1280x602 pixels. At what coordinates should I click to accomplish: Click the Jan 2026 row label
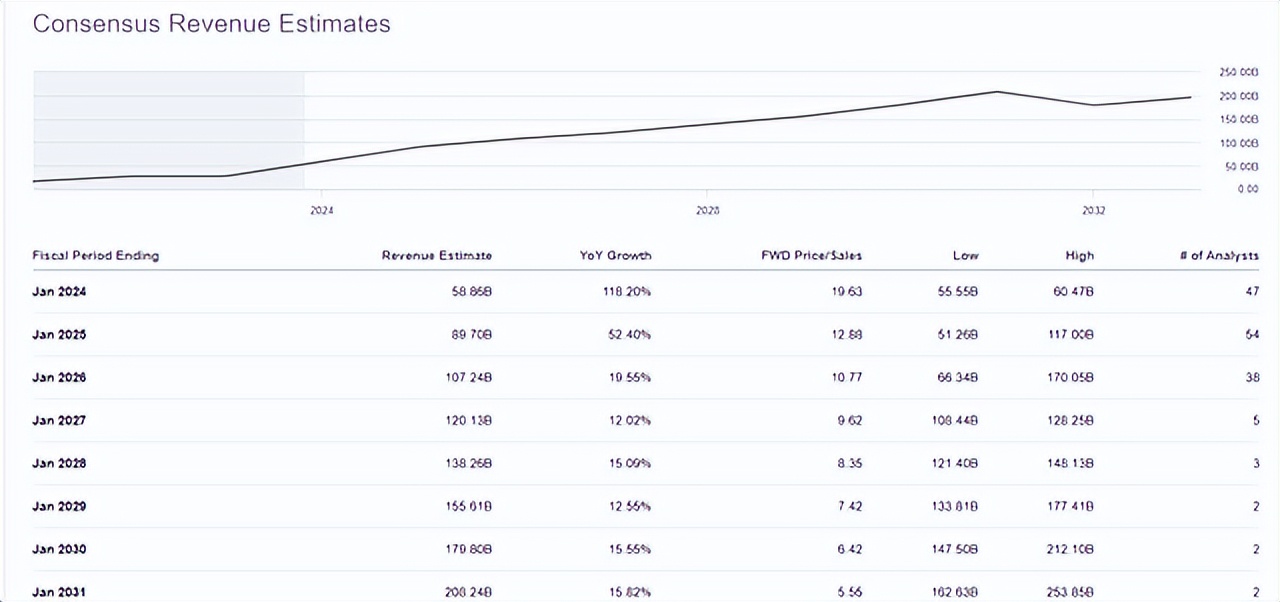point(59,378)
